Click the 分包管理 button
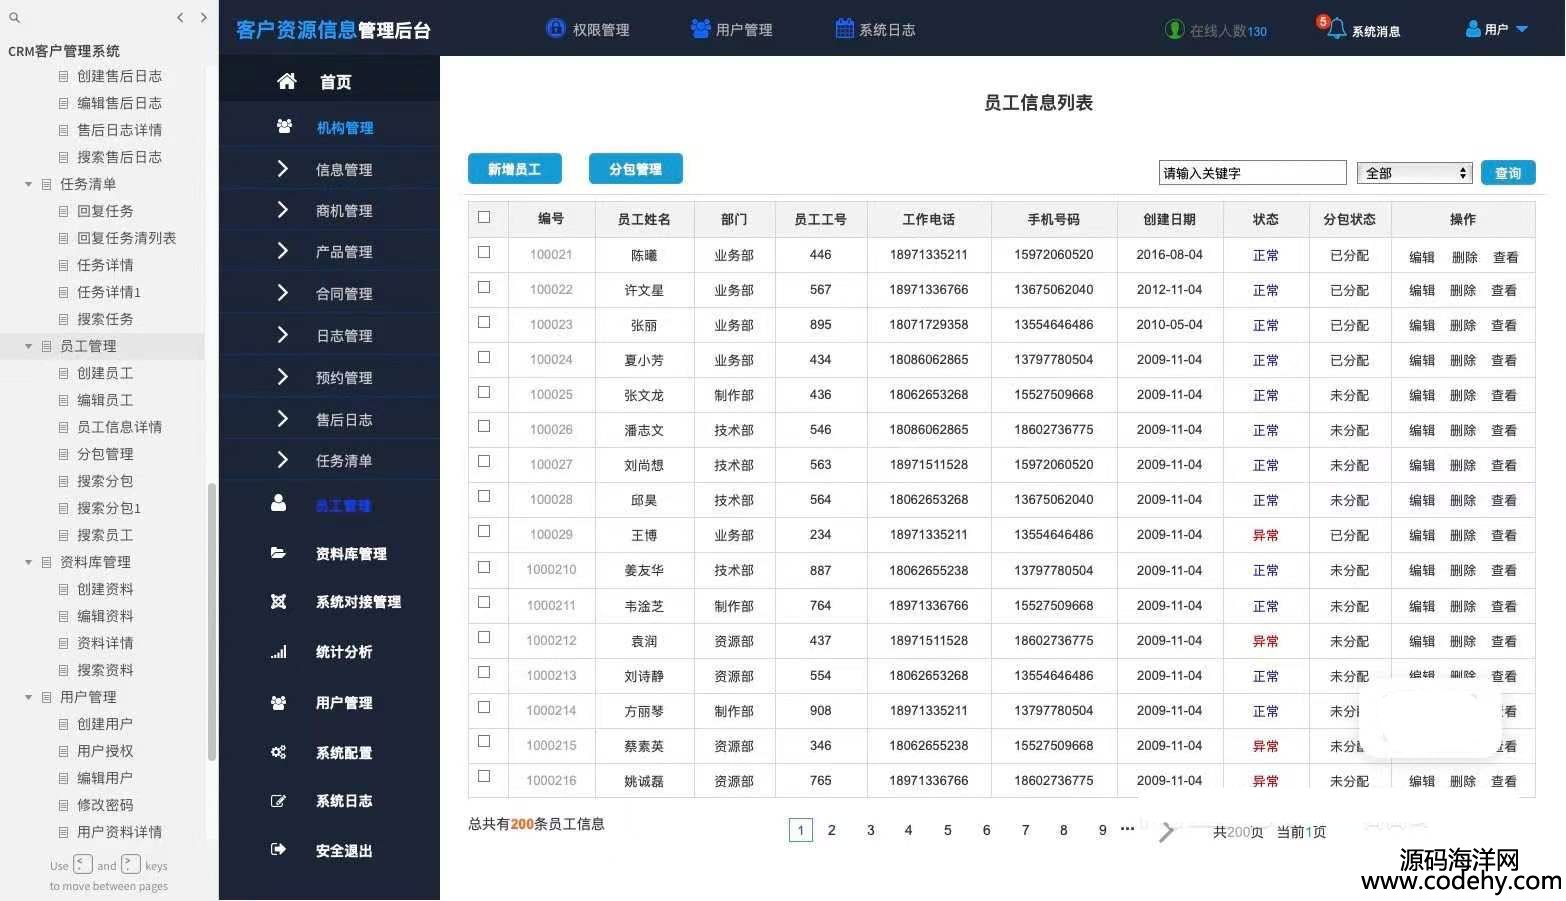Screen dimensions: 1566x901 [x=635, y=169]
